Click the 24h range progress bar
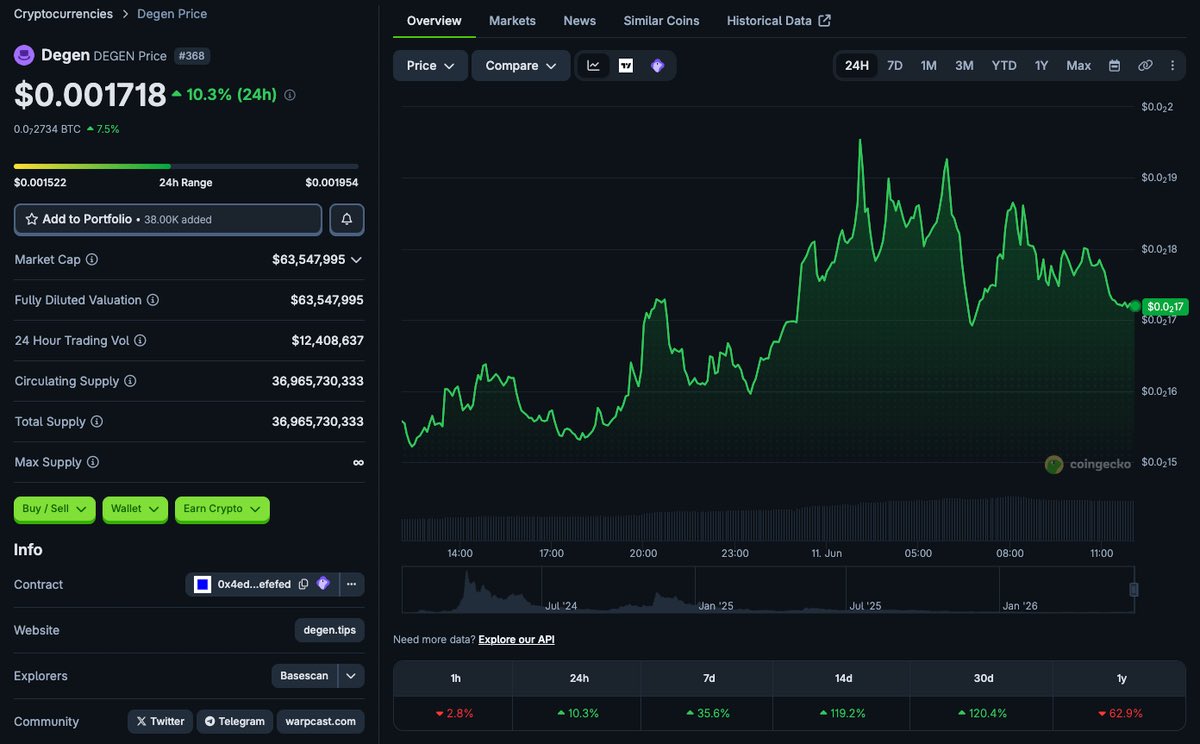The image size is (1200, 744). 186,166
